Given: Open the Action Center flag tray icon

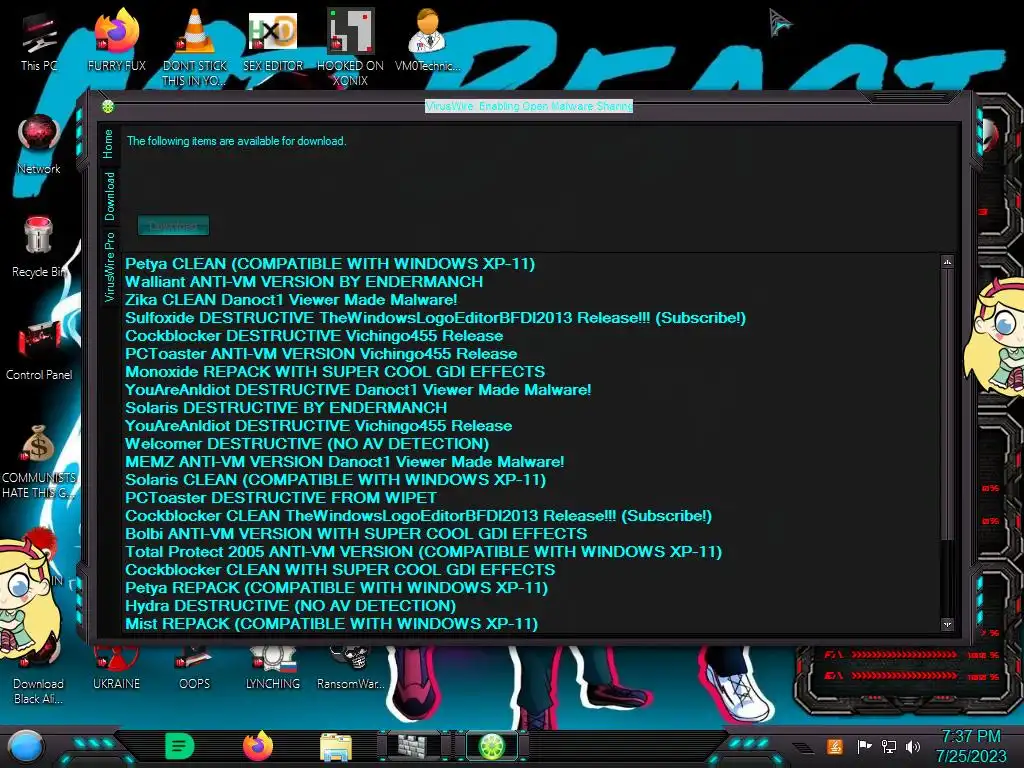Looking at the screenshot, I should coord(864,746).
